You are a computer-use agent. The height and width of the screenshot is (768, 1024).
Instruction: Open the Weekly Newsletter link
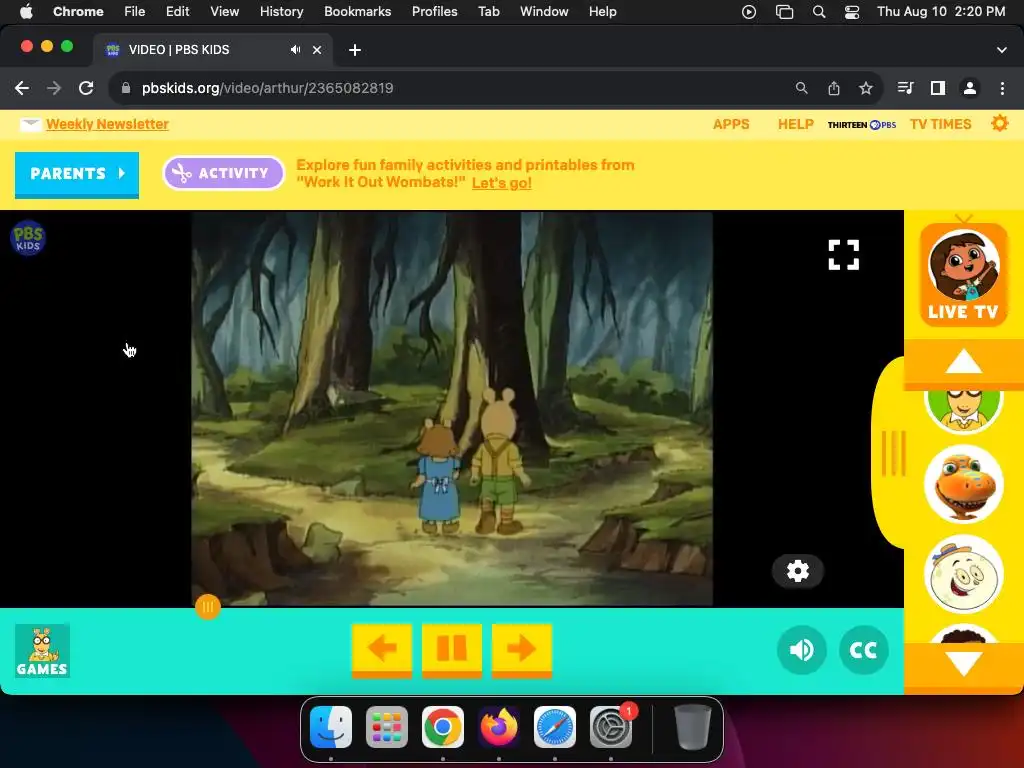[x=107, y=124]
